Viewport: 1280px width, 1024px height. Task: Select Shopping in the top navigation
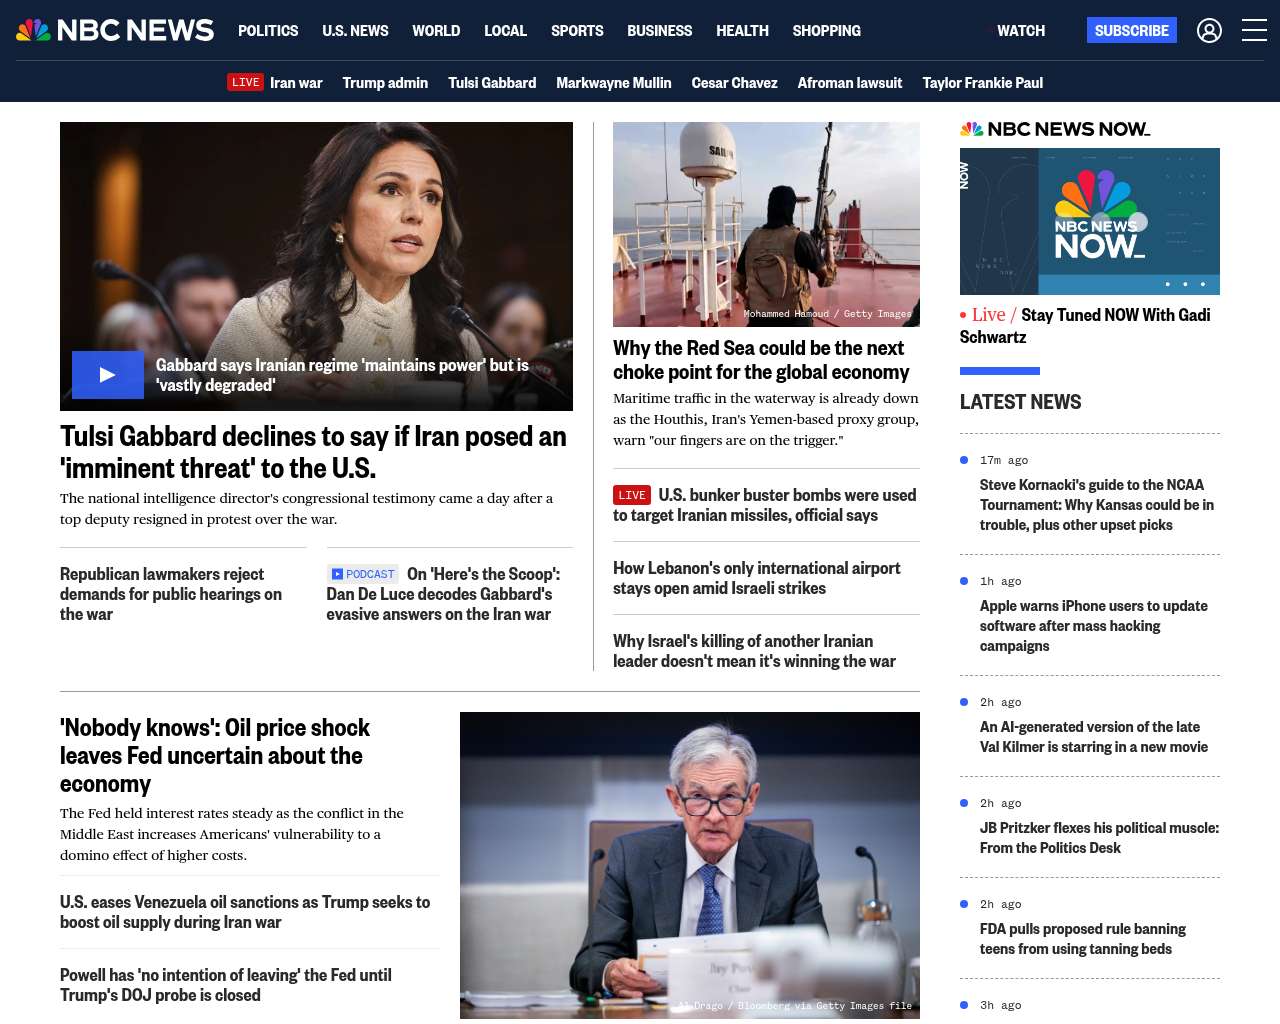(826, 31)
